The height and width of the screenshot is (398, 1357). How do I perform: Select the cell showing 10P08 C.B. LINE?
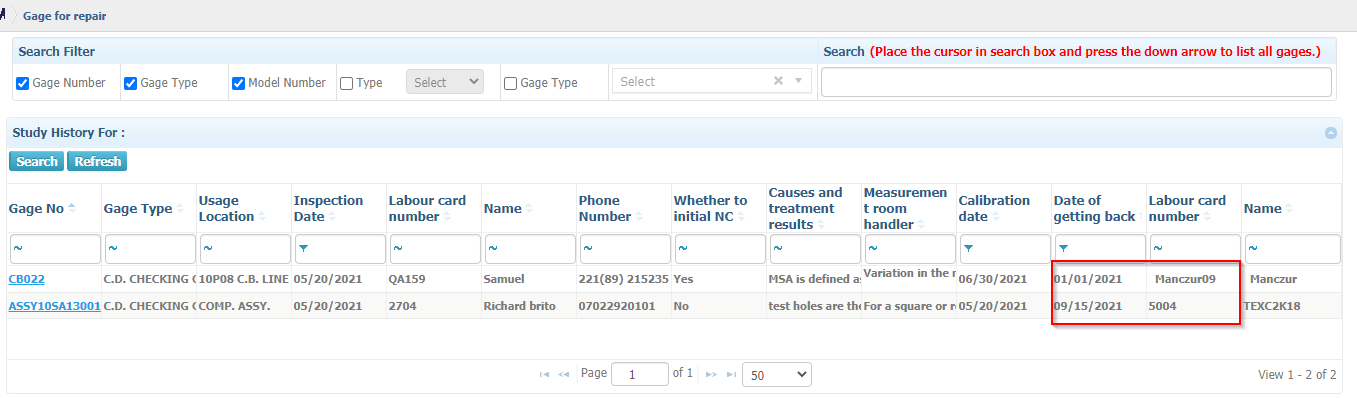pyautogui.click(x=244, y=279)
